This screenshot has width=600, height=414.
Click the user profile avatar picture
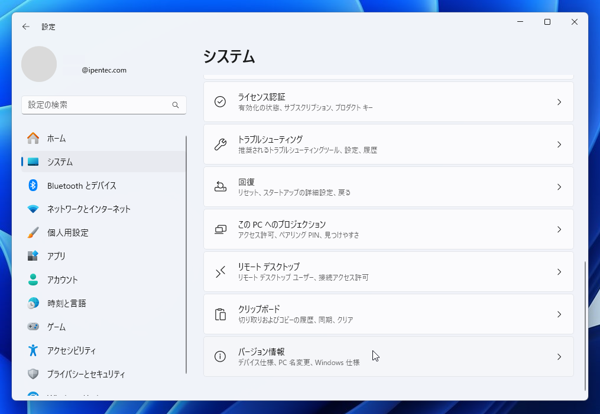(x=39, y=64)
